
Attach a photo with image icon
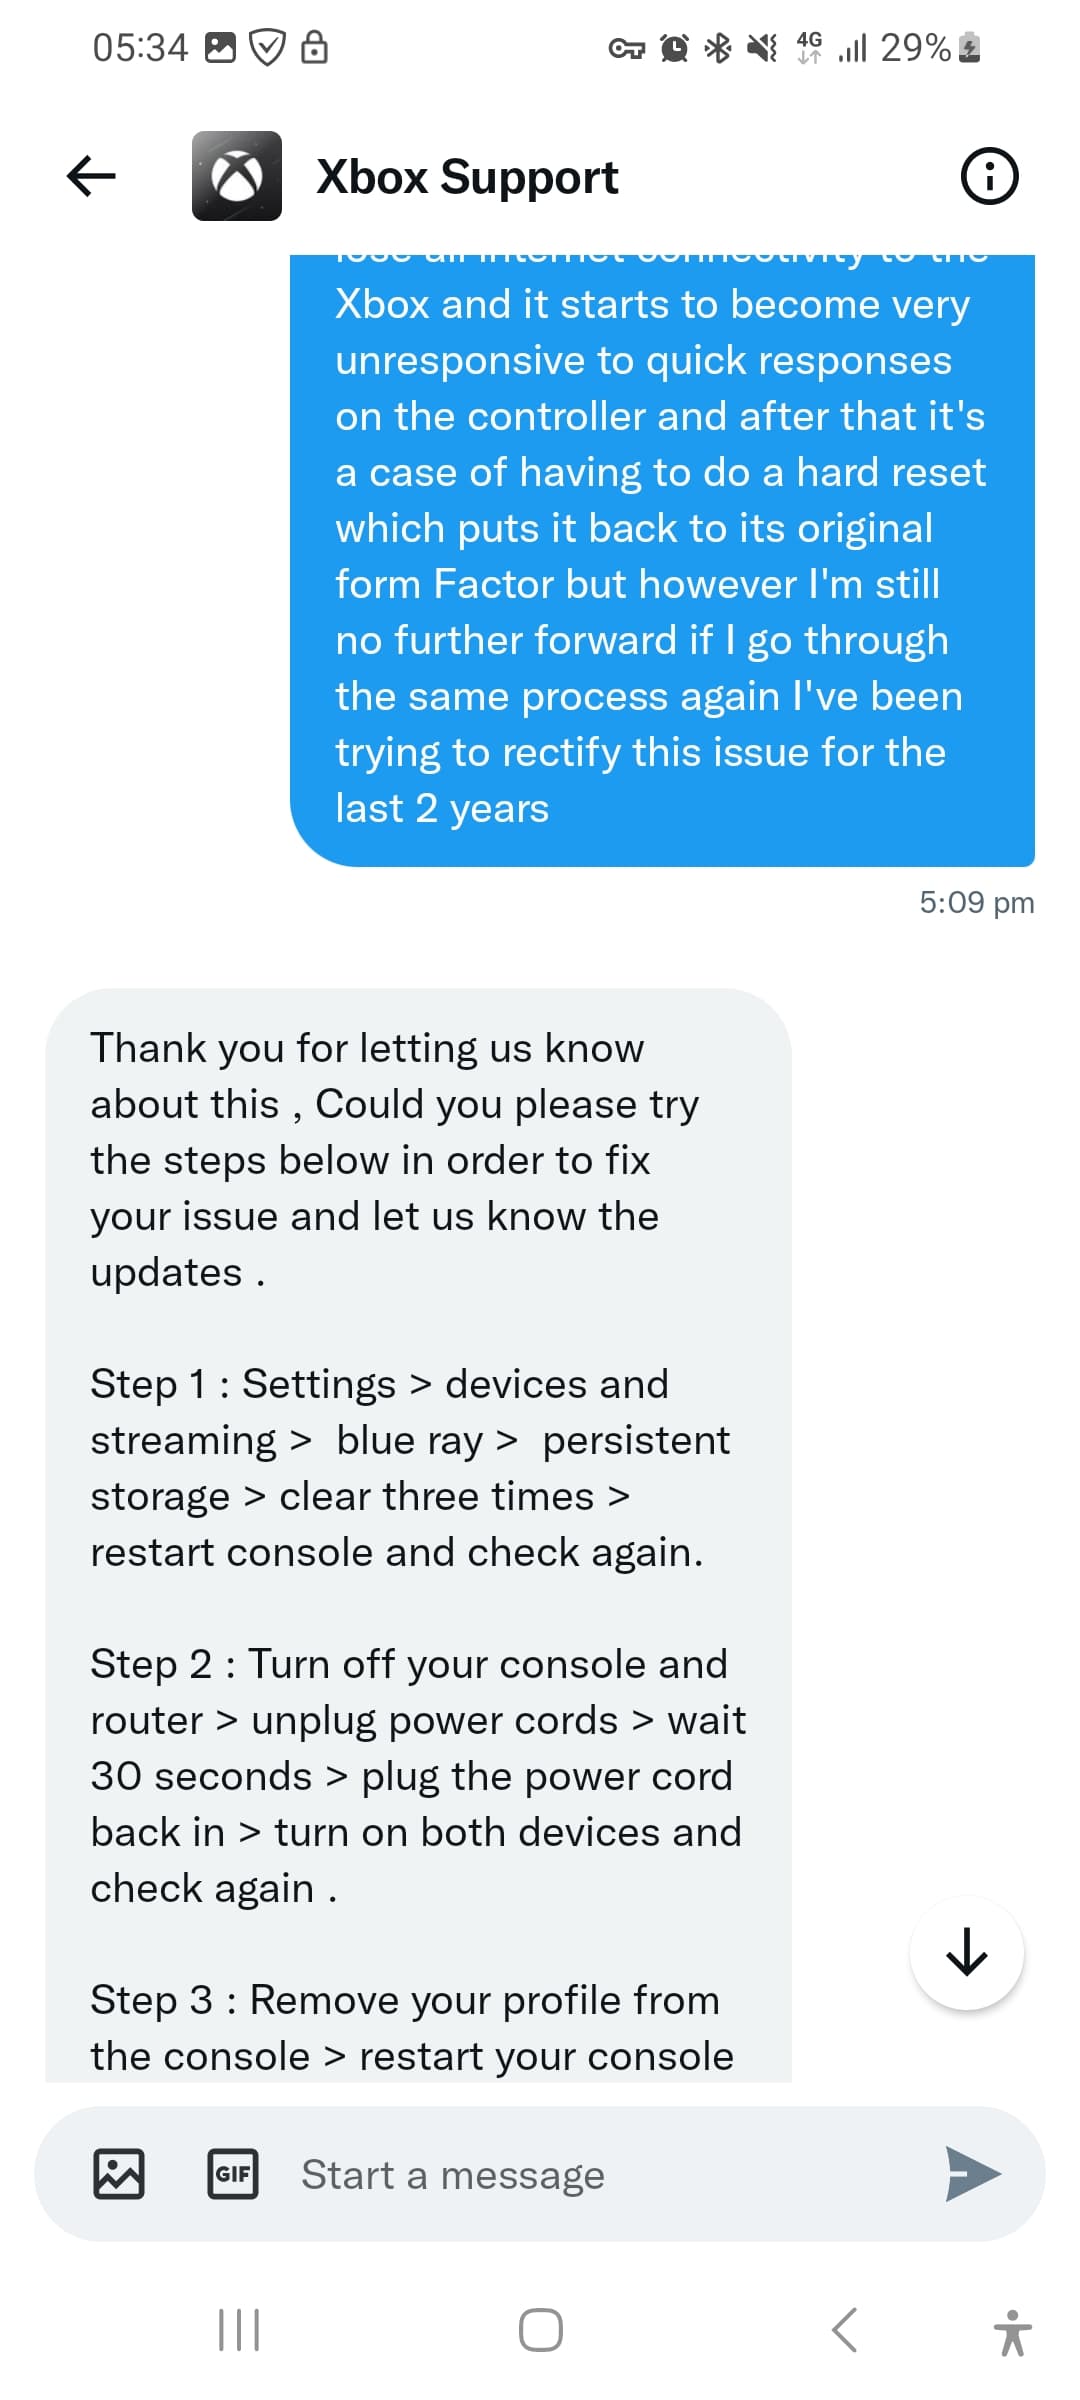click(x=119, y=2174)
